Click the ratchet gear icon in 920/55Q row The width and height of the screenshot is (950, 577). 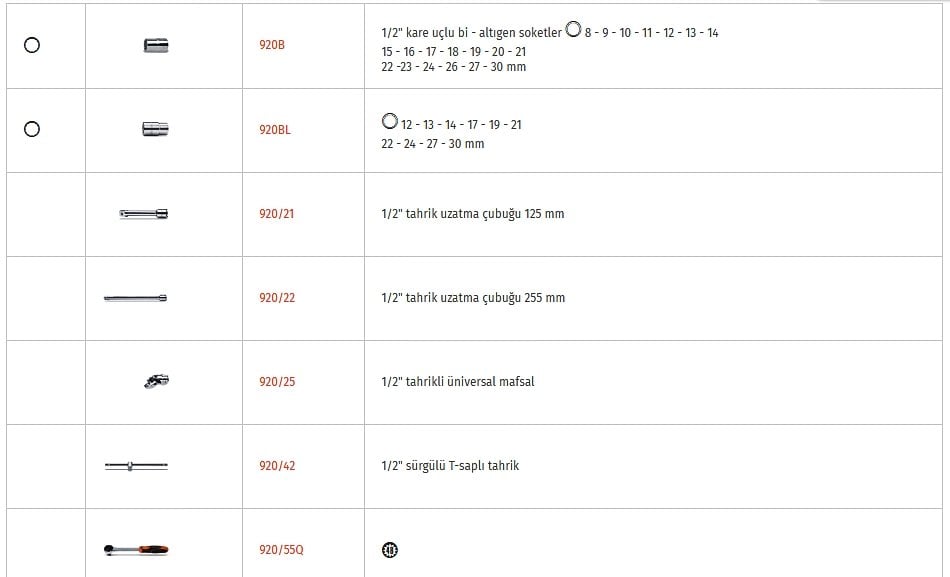point(390,550)
